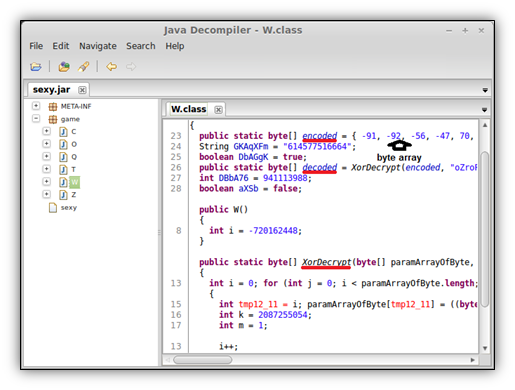Go forward with the right arrow
The image size is (515, 390).
tap(131, 67)
